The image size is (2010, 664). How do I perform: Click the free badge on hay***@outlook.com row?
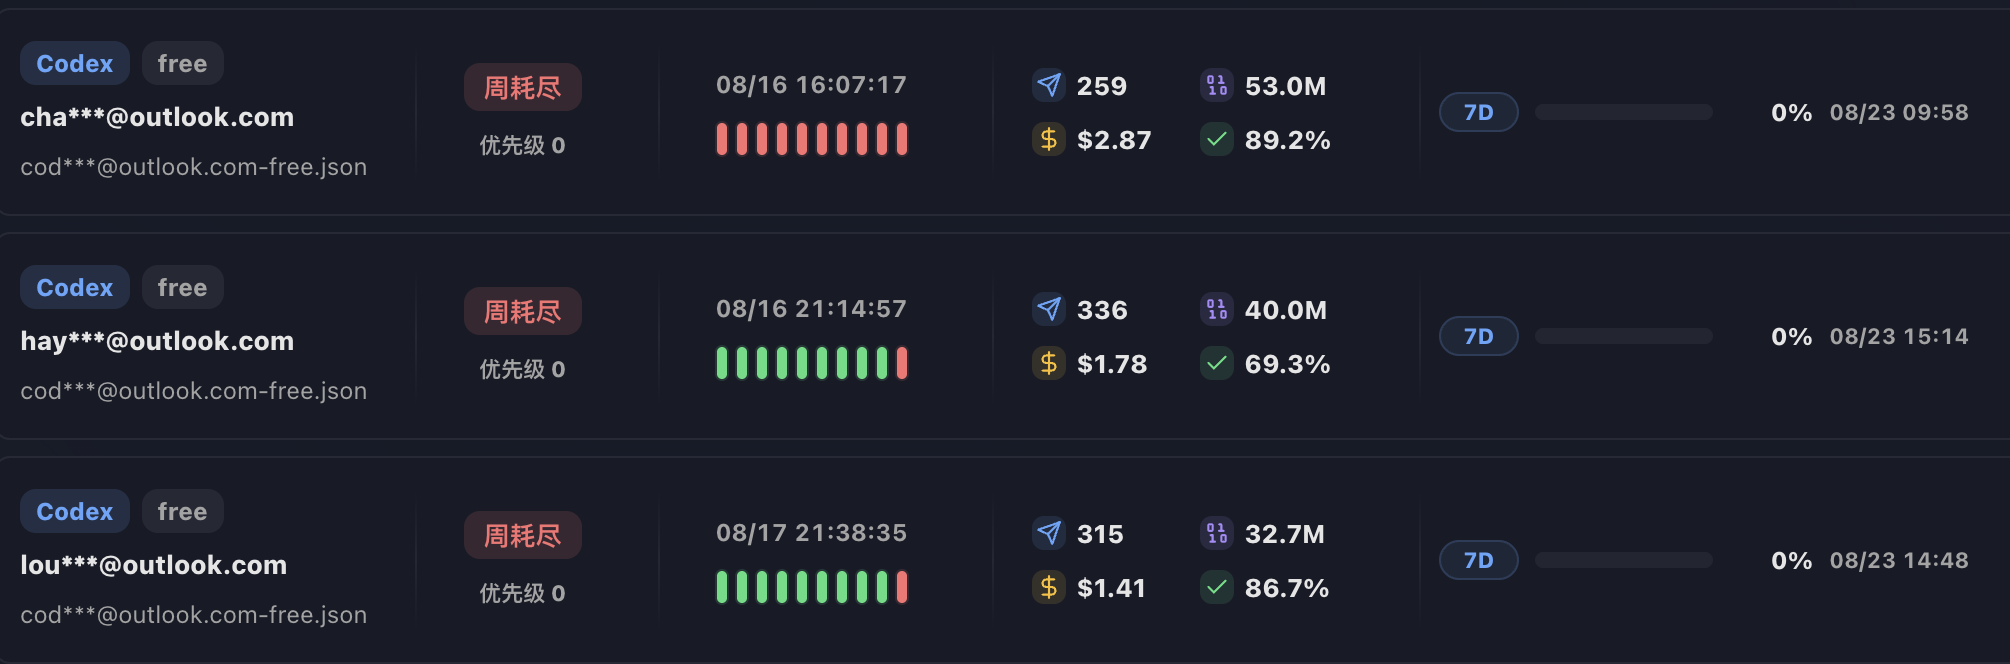tap(182, 287)
